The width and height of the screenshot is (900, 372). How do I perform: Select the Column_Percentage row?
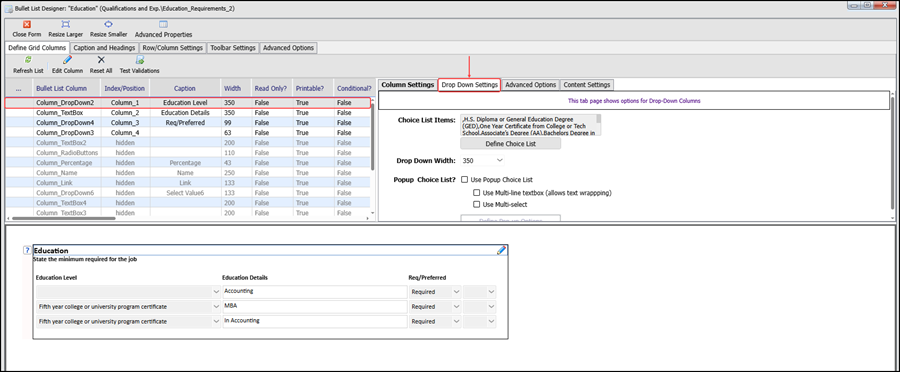click(x=188, y=163)
